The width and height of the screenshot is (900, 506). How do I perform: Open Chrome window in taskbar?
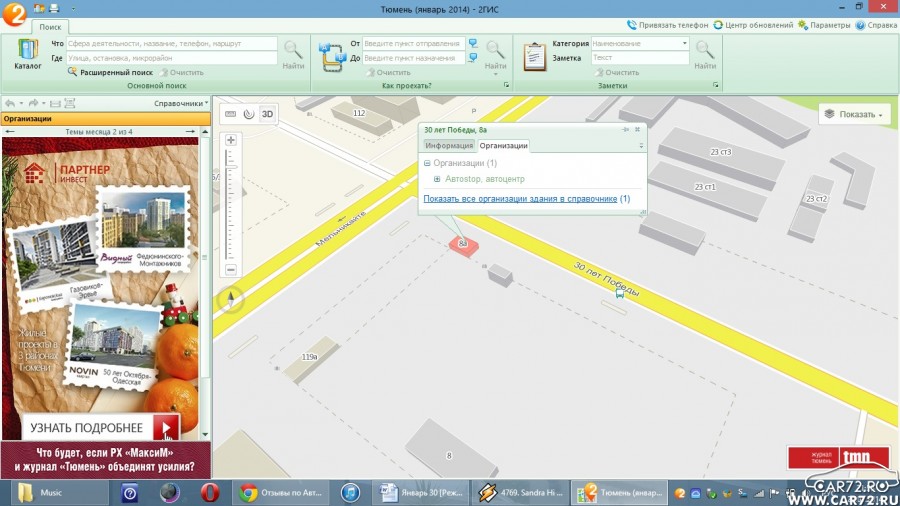point(281,493)
